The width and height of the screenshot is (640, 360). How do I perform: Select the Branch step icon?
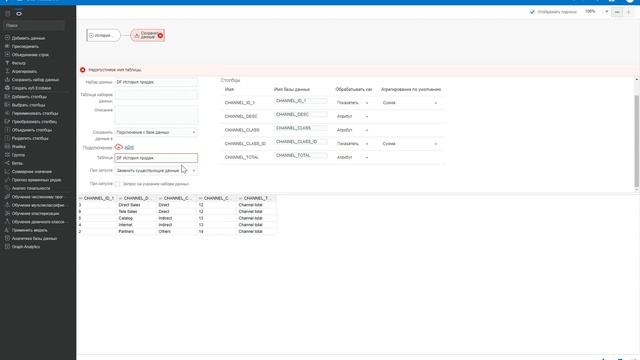click(x=7, y=163)
